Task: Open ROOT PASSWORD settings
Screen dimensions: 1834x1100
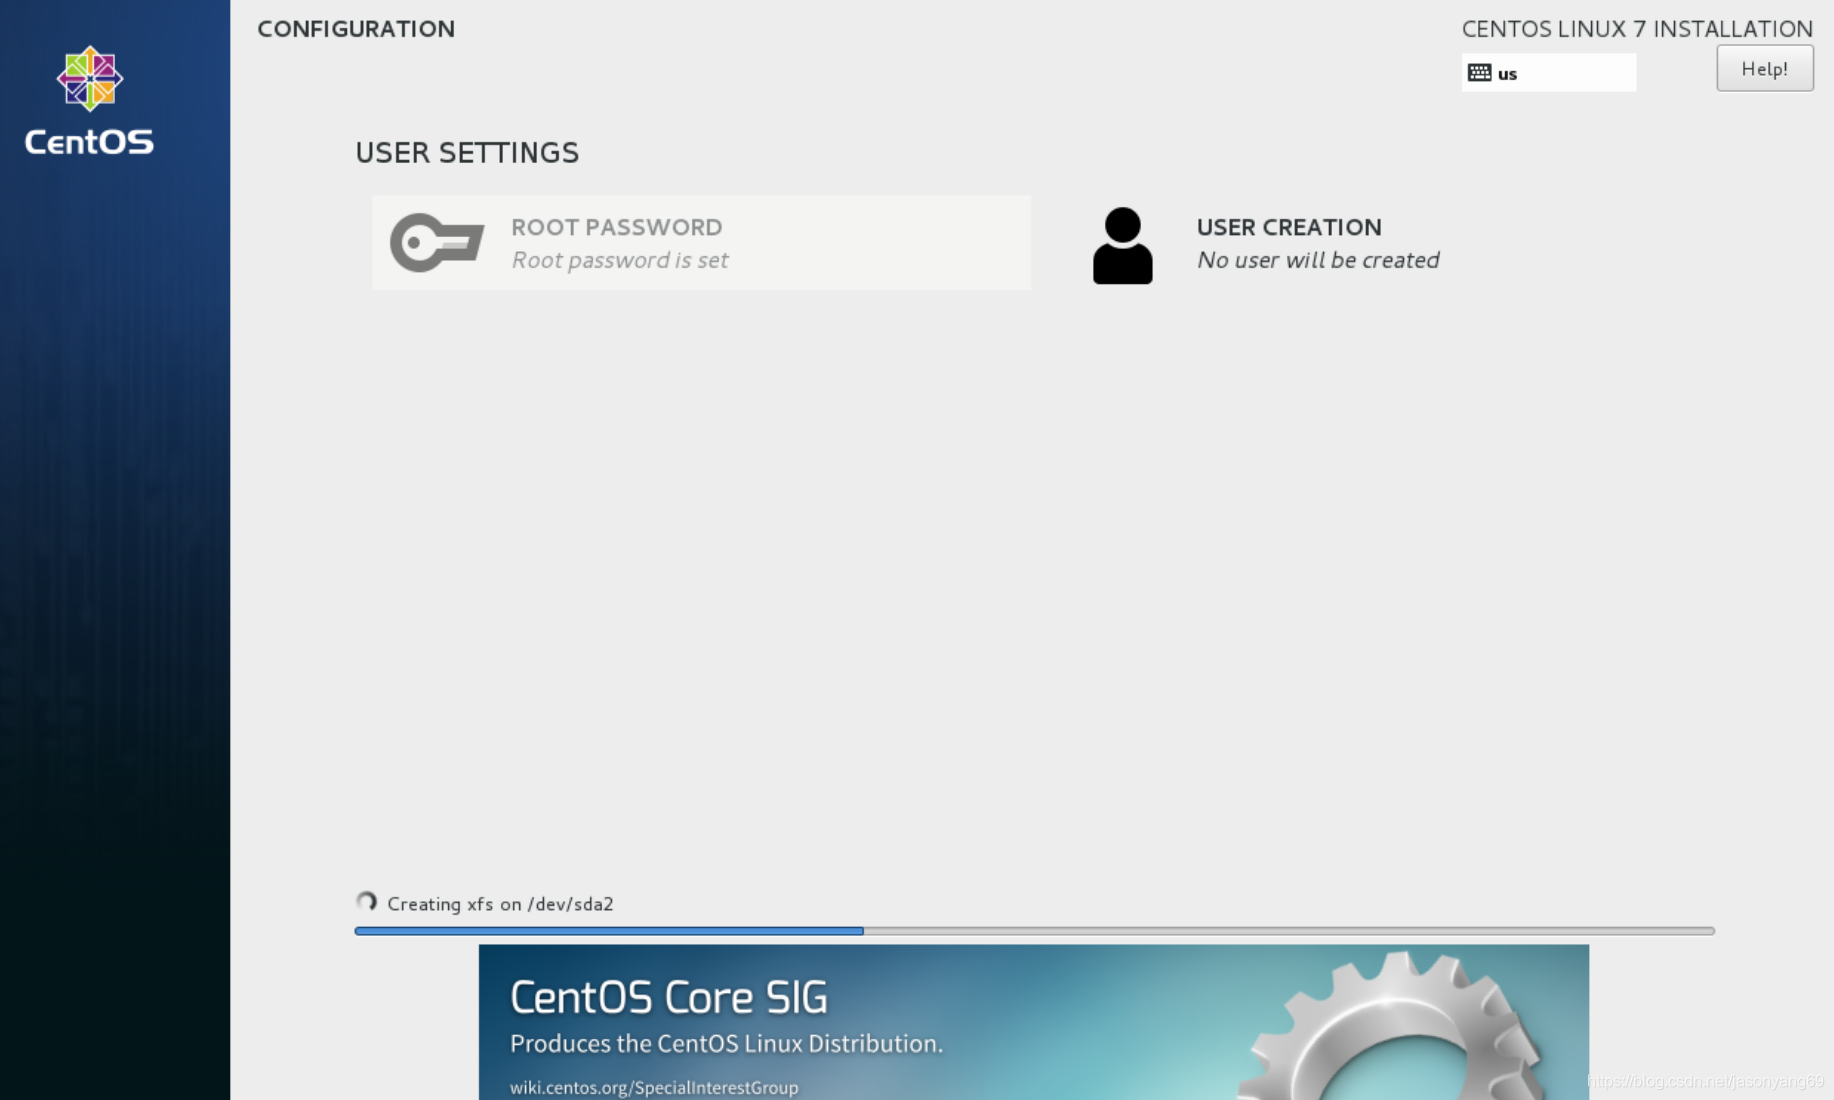Action: pos(701,243)
